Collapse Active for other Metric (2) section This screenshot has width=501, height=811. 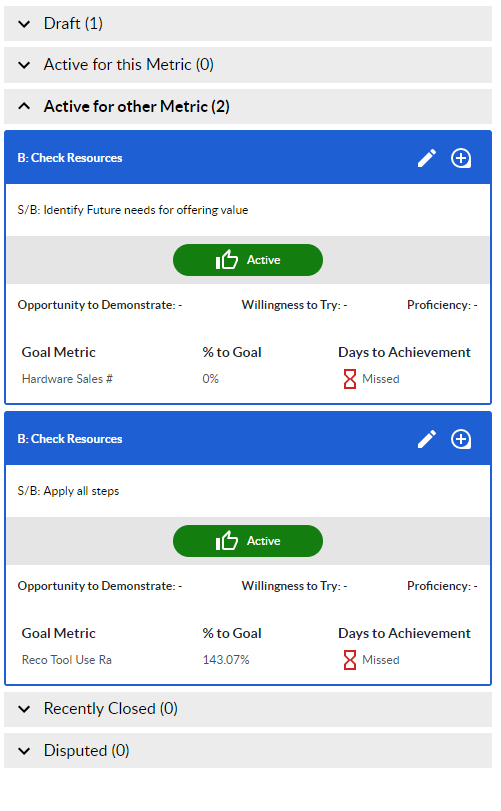click(248, 107)
